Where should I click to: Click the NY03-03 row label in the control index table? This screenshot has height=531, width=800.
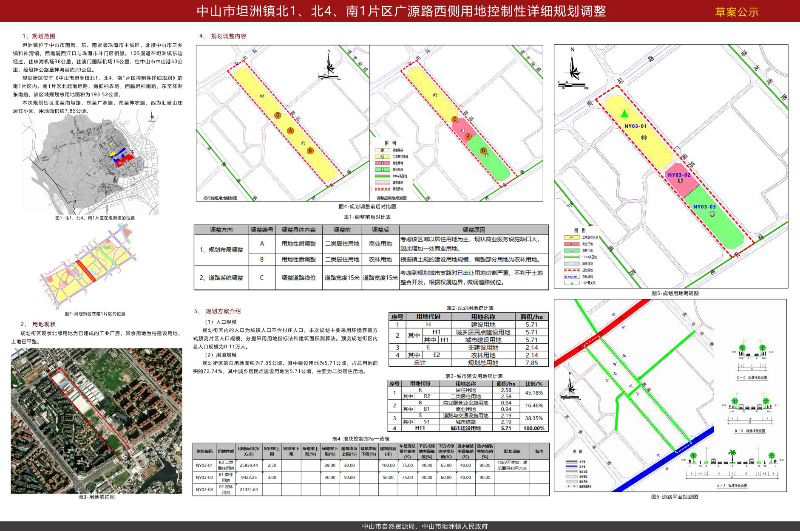(204, 489)
